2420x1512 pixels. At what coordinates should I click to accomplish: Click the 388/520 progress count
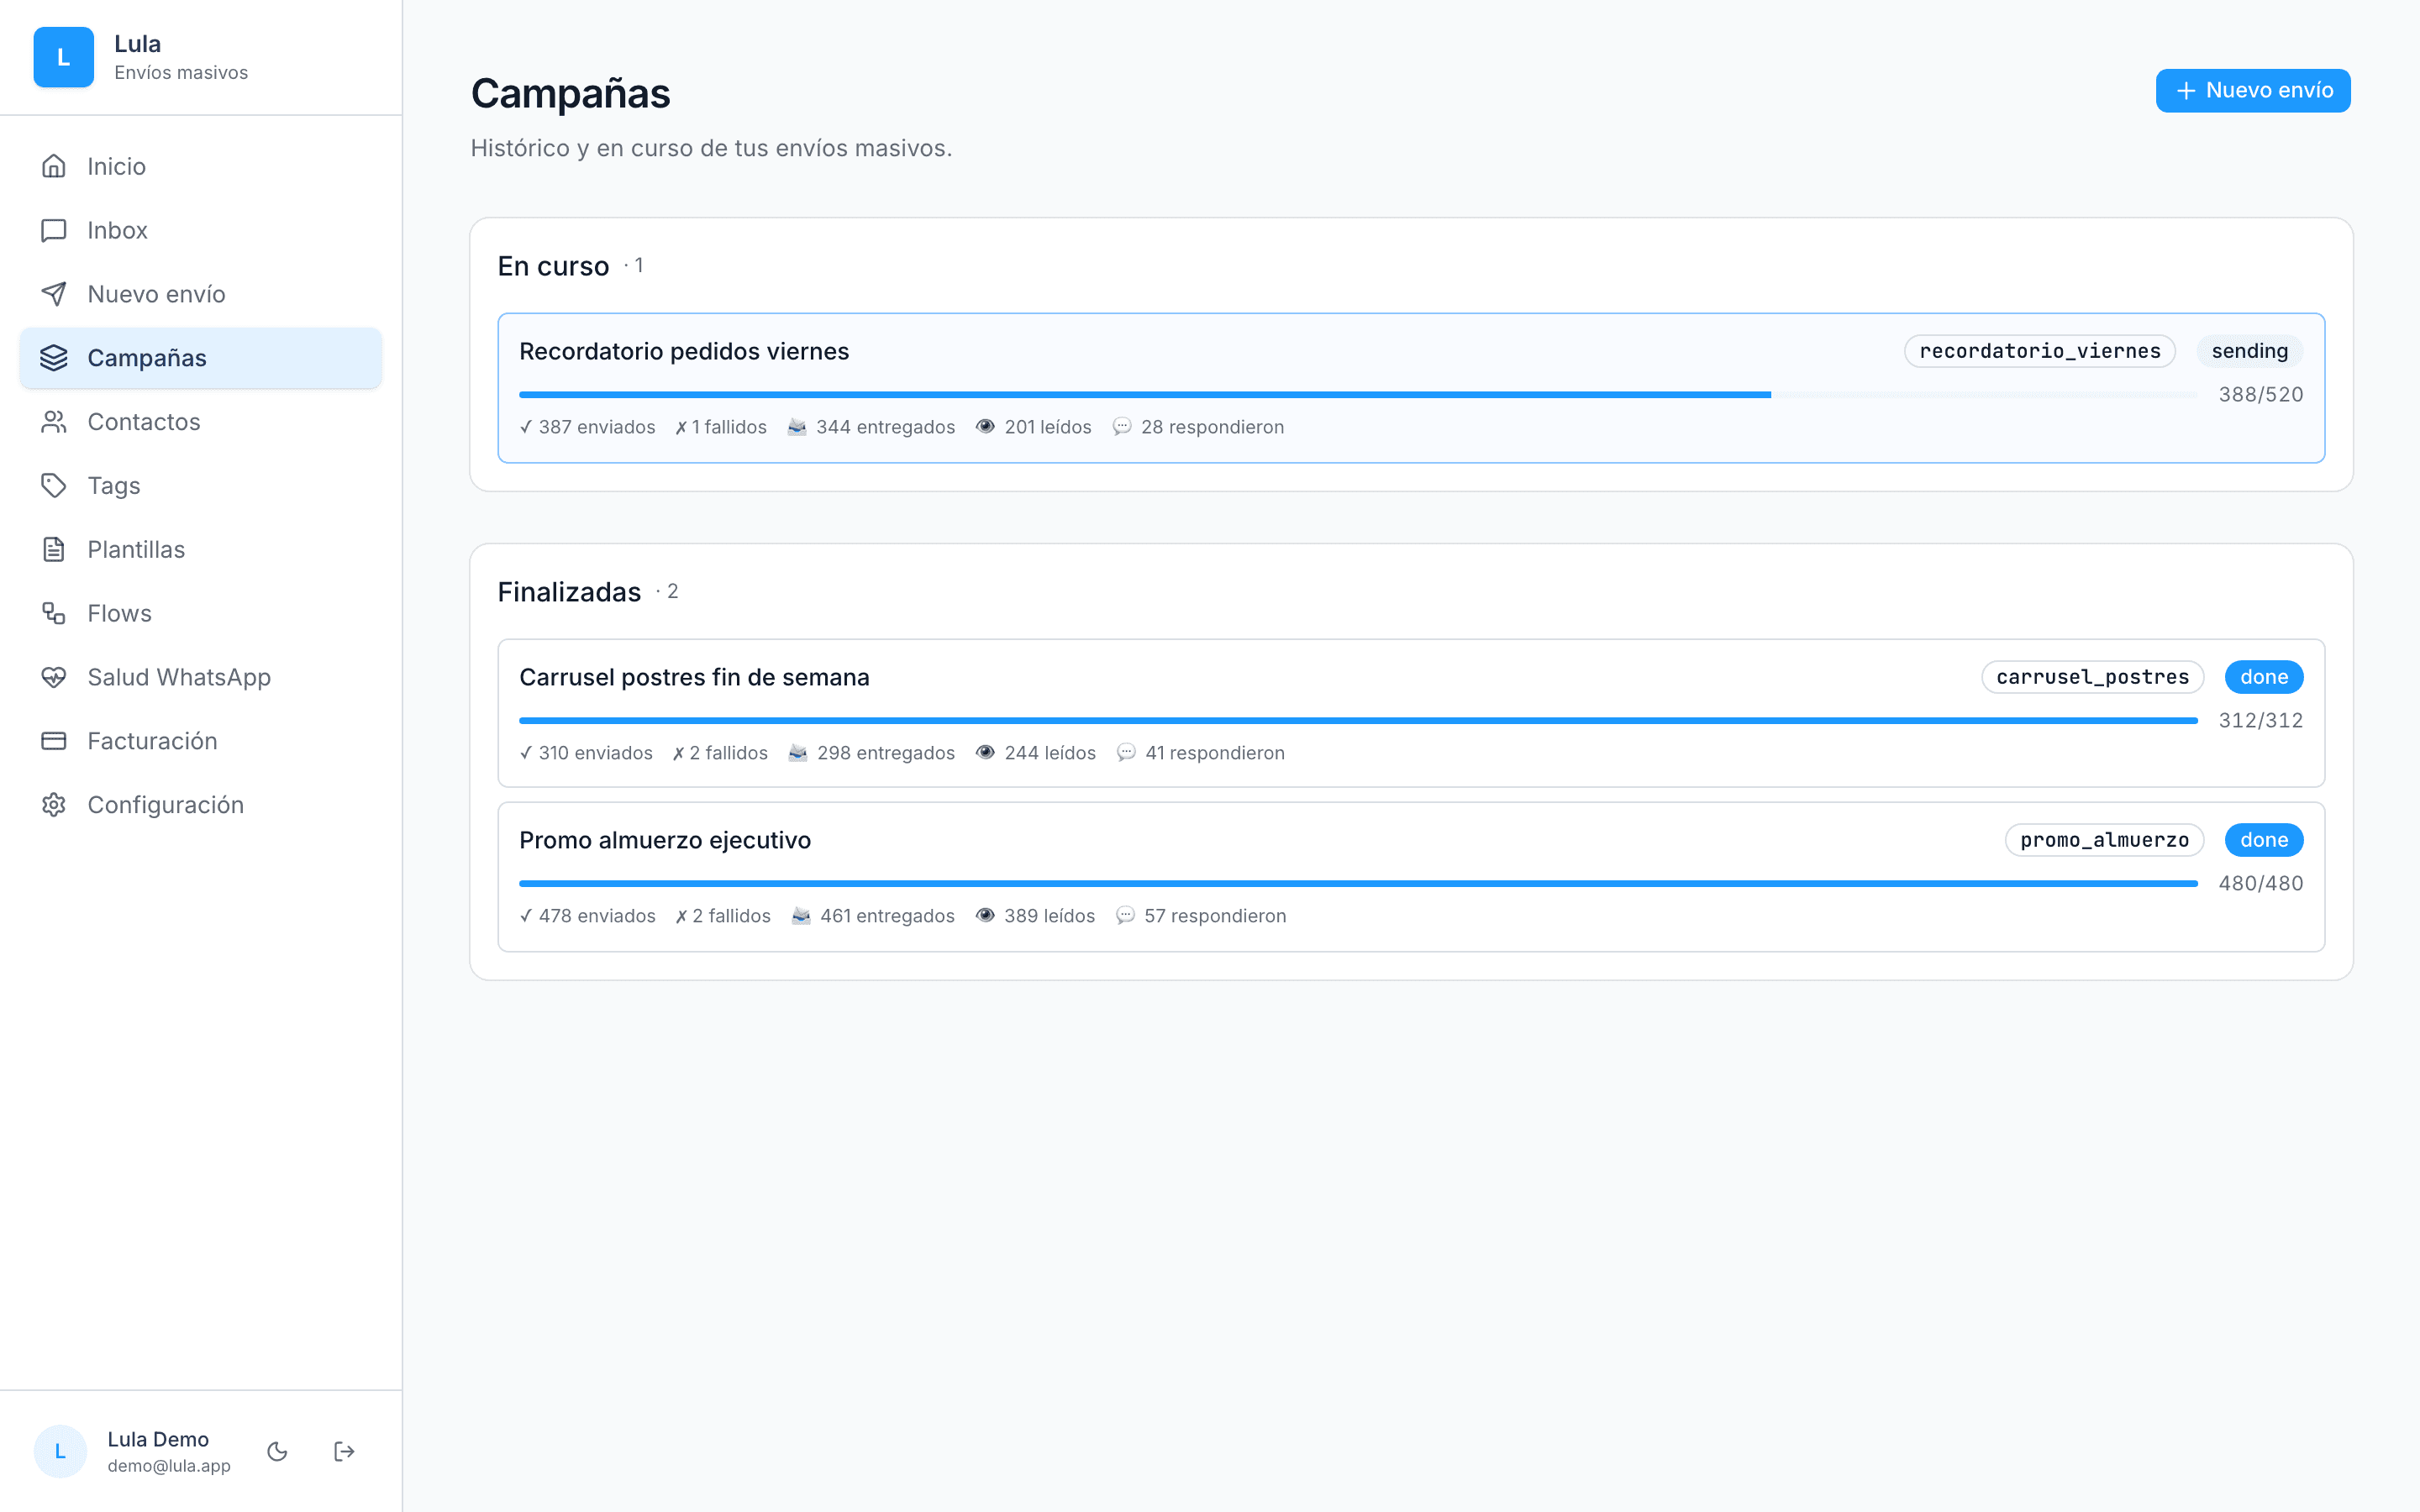point(2261,395)
